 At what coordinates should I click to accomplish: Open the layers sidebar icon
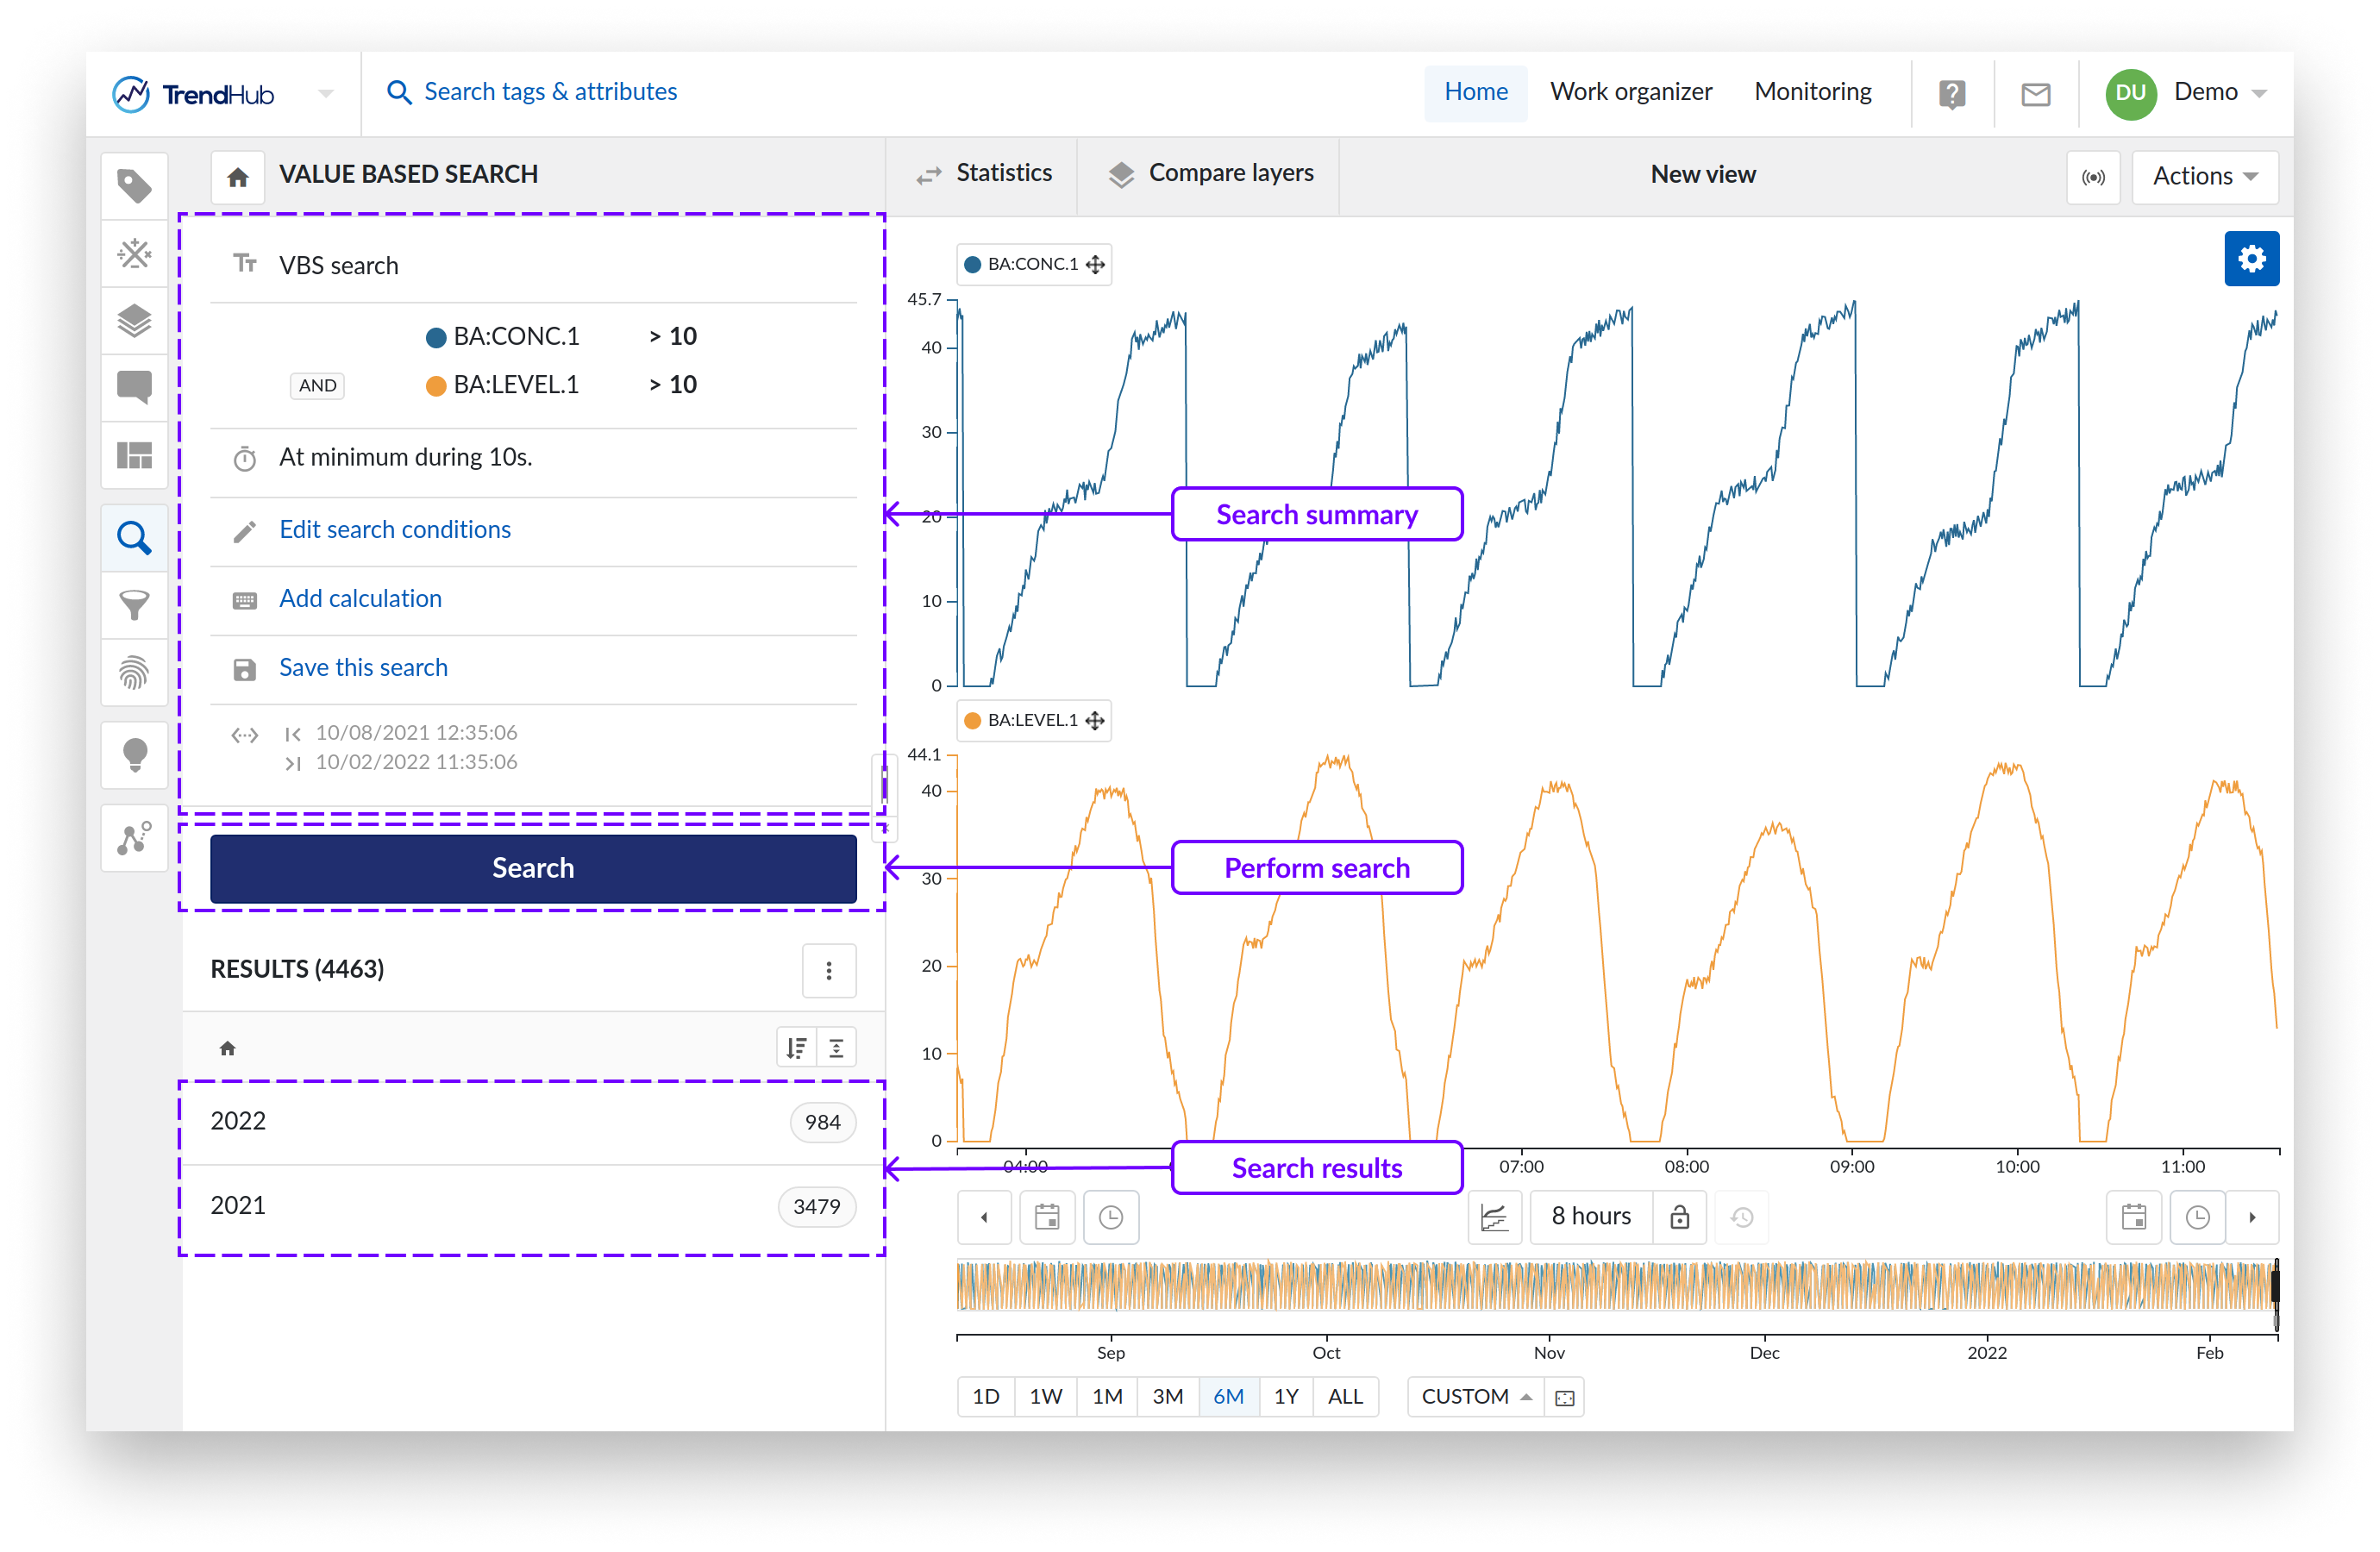point(134,321)
